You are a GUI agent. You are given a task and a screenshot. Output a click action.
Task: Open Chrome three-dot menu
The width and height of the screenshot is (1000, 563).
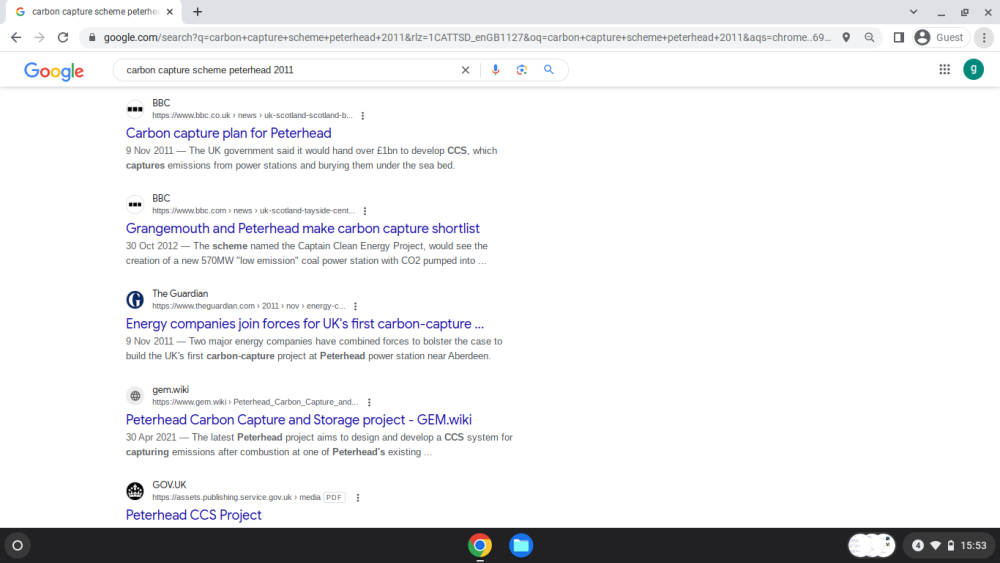coord(984,38)
